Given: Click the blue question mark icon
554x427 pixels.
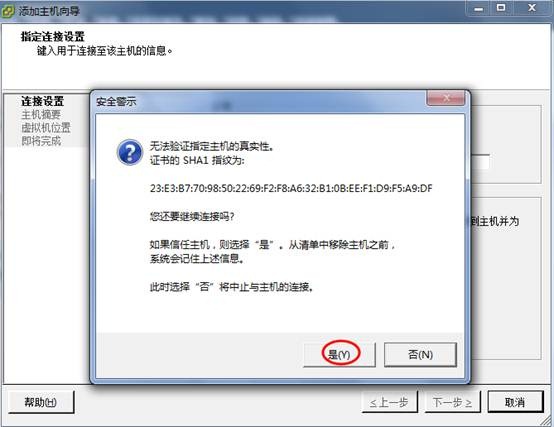Looking at the screenshot, I should pyautogui.click(x=130, y=153).
